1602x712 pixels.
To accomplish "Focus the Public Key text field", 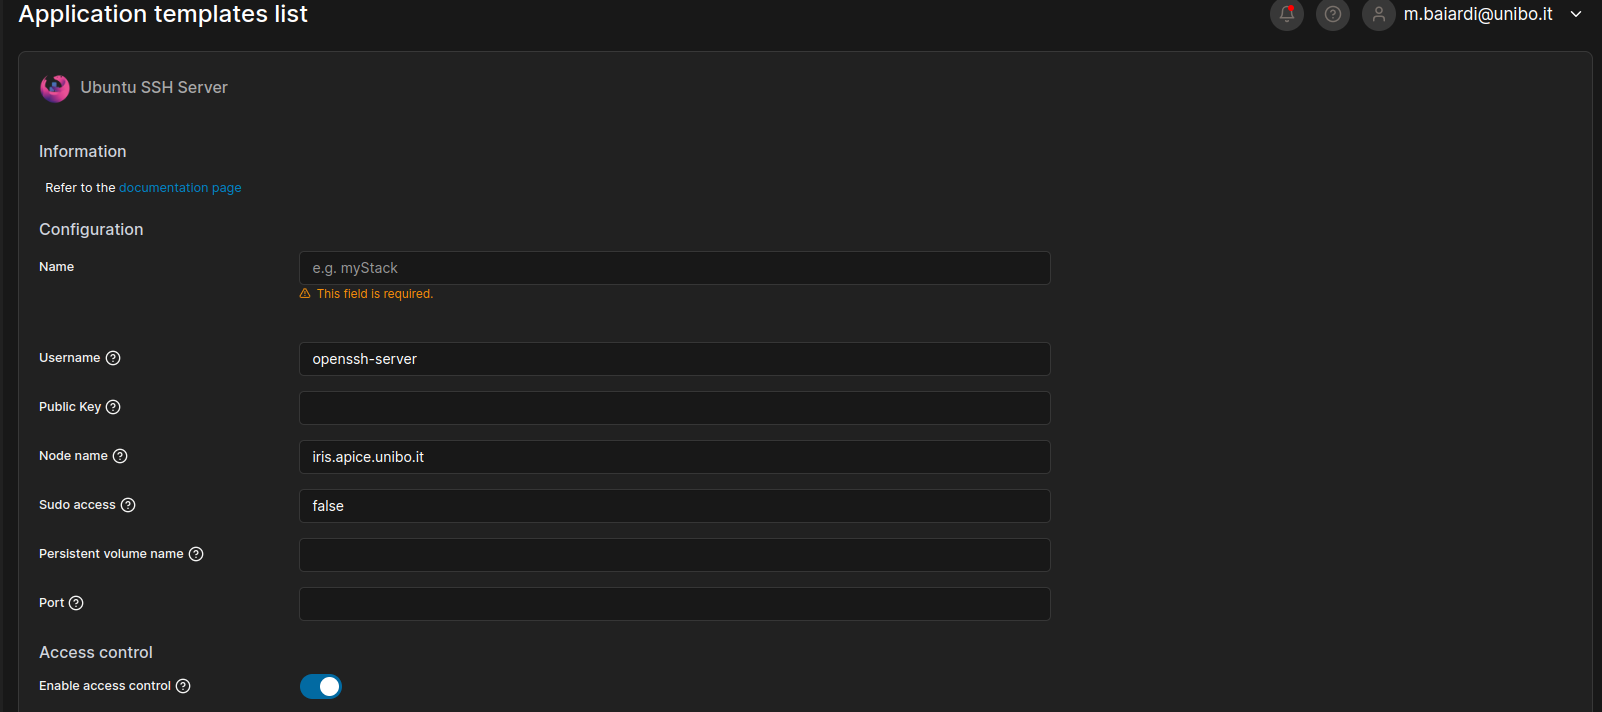I will 674,408.
